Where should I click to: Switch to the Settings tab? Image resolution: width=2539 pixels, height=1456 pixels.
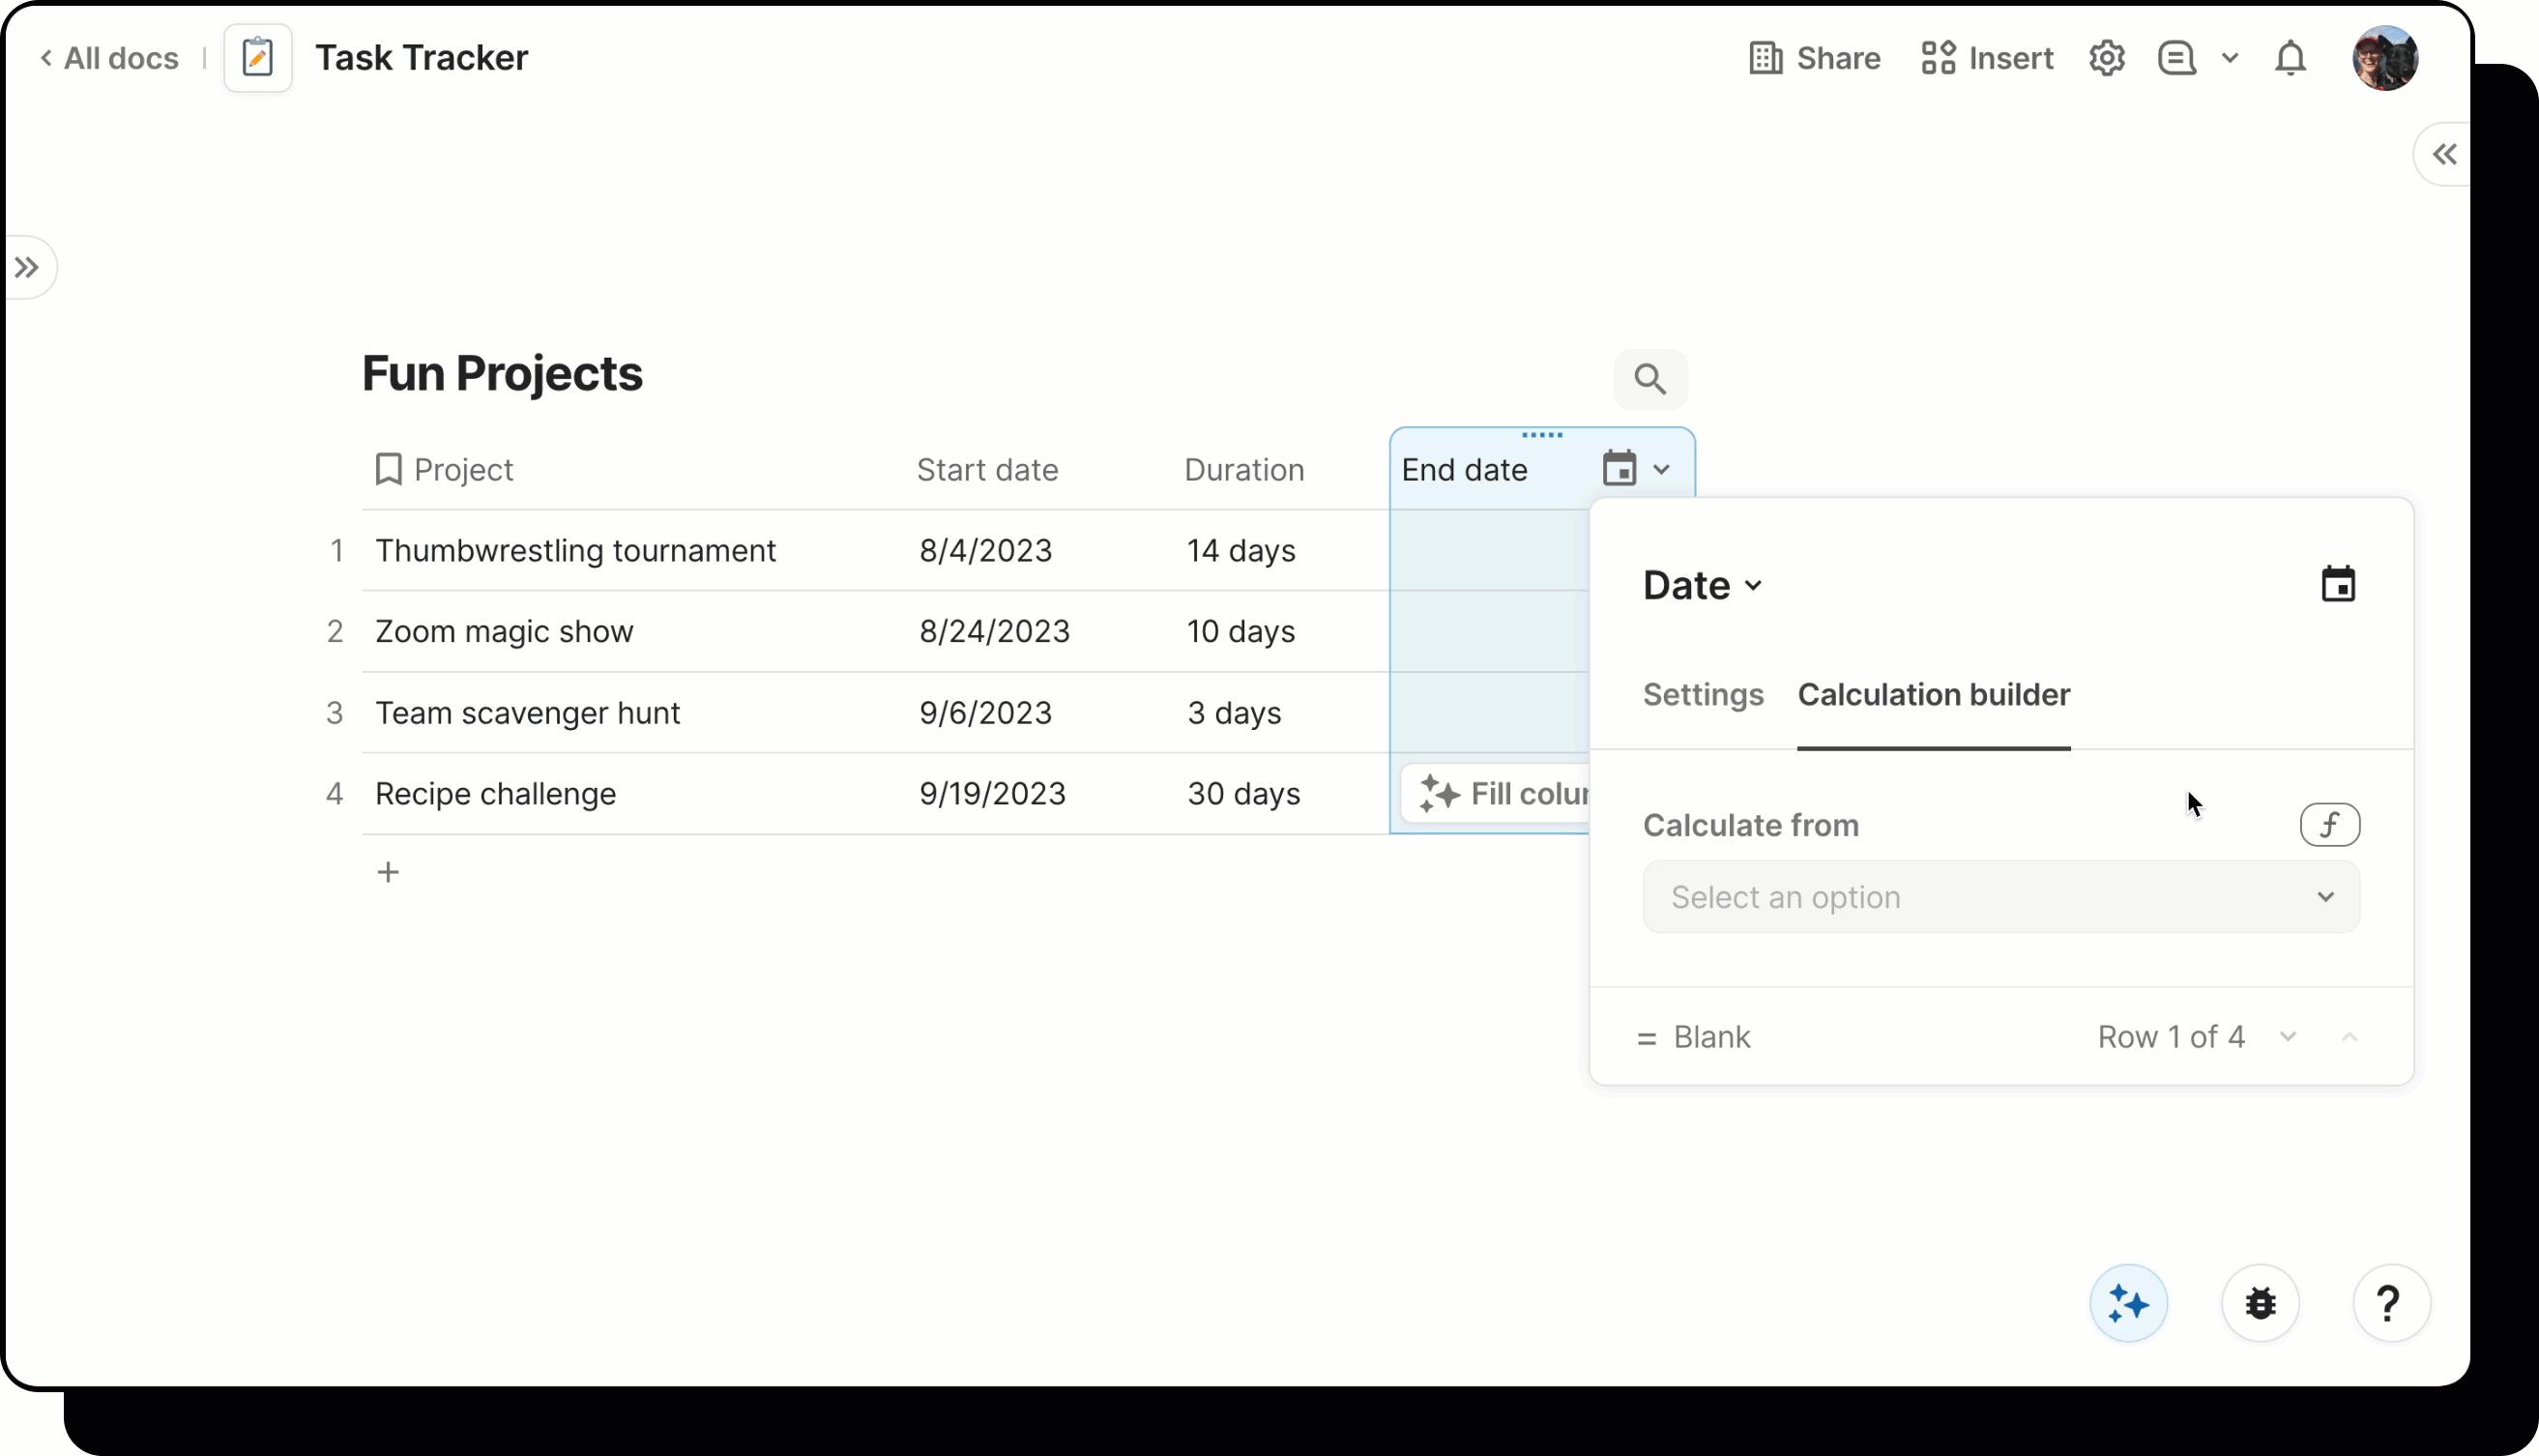(1703, 695)
